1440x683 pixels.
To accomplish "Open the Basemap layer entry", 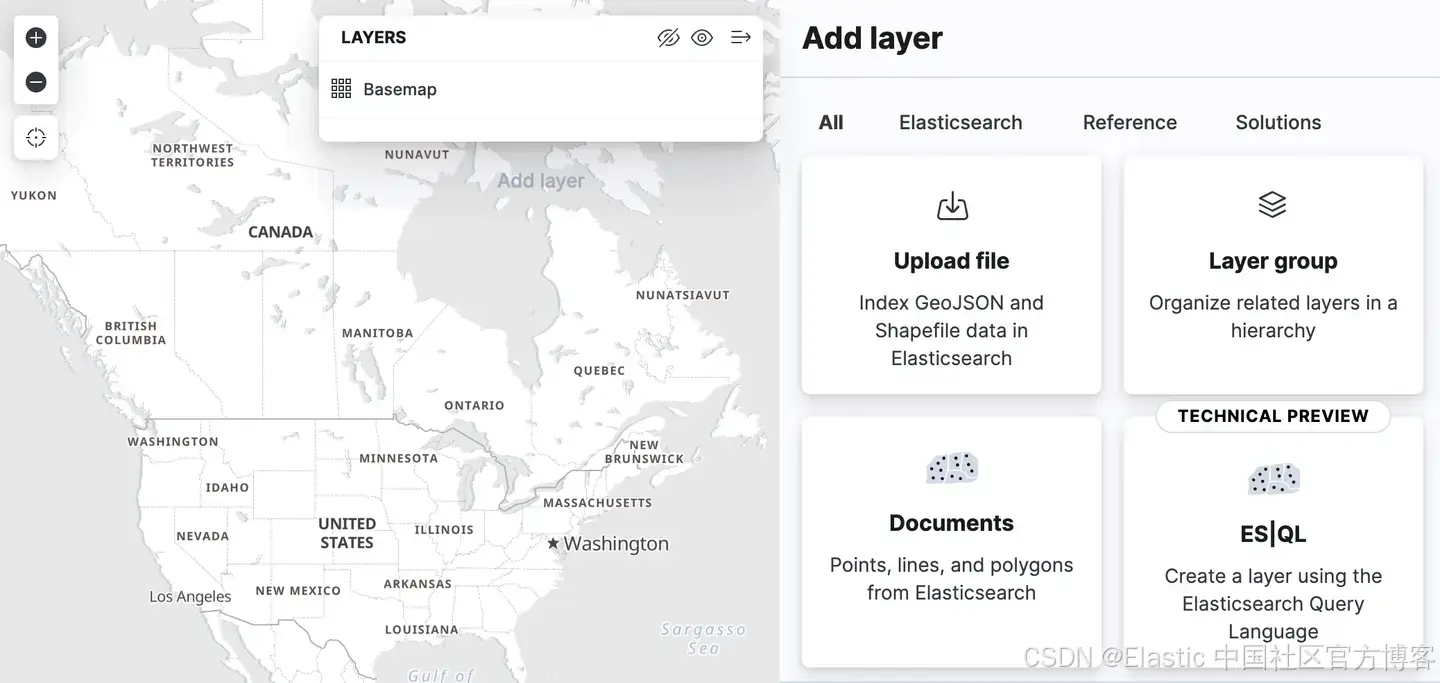I will click(400, 89).
